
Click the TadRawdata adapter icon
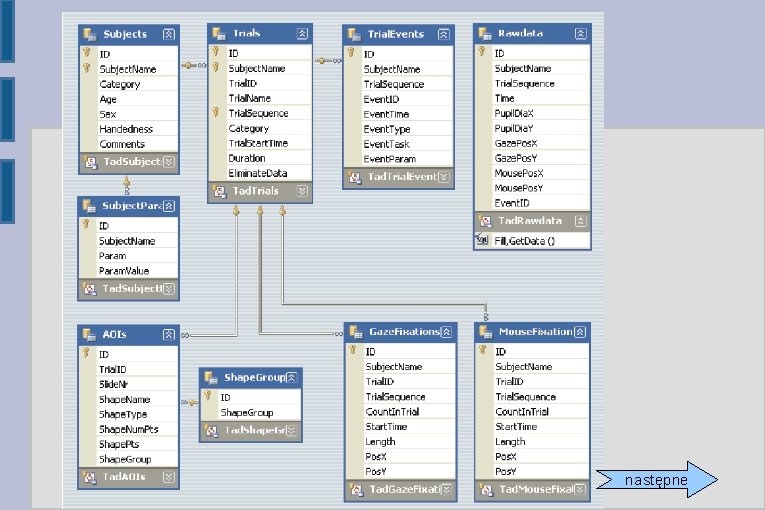485,222
